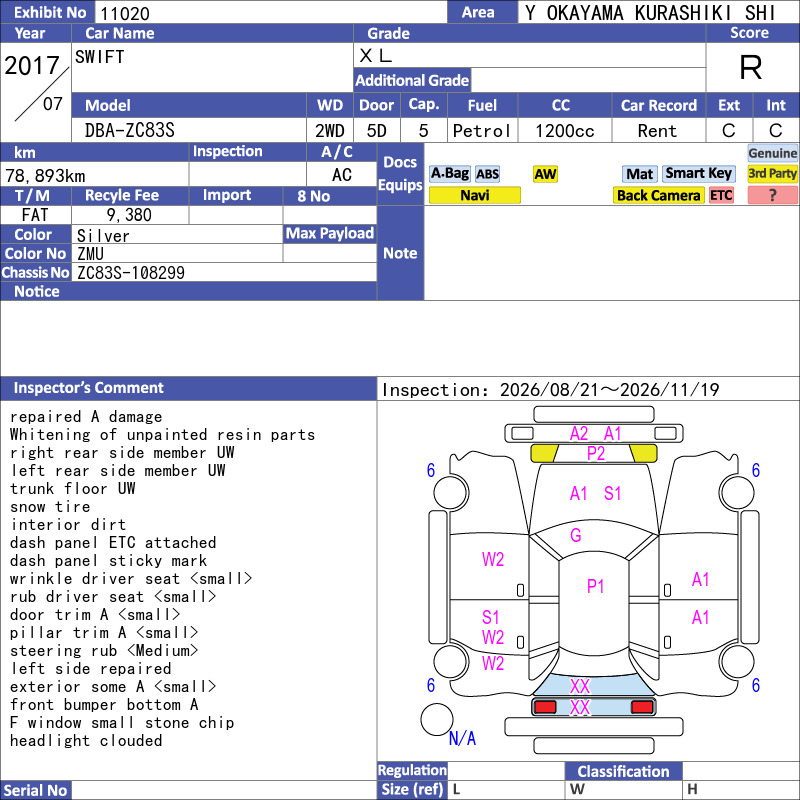The width and height of the screenshot is (800, 800).
Task: Click the year value 2017
Action: tap(32, 66)
